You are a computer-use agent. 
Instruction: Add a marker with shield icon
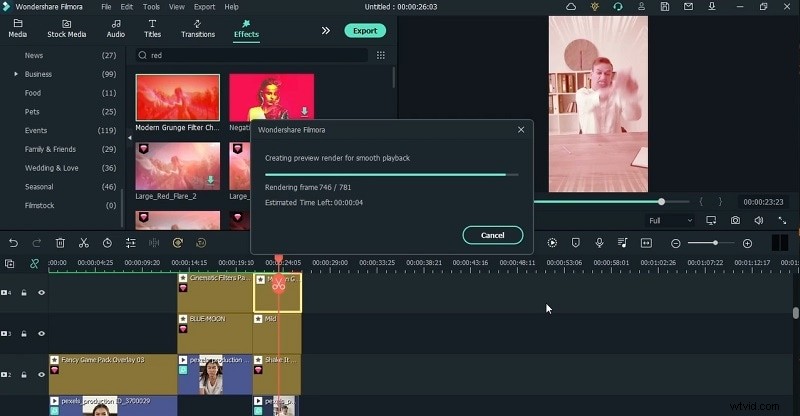(576, 243)
